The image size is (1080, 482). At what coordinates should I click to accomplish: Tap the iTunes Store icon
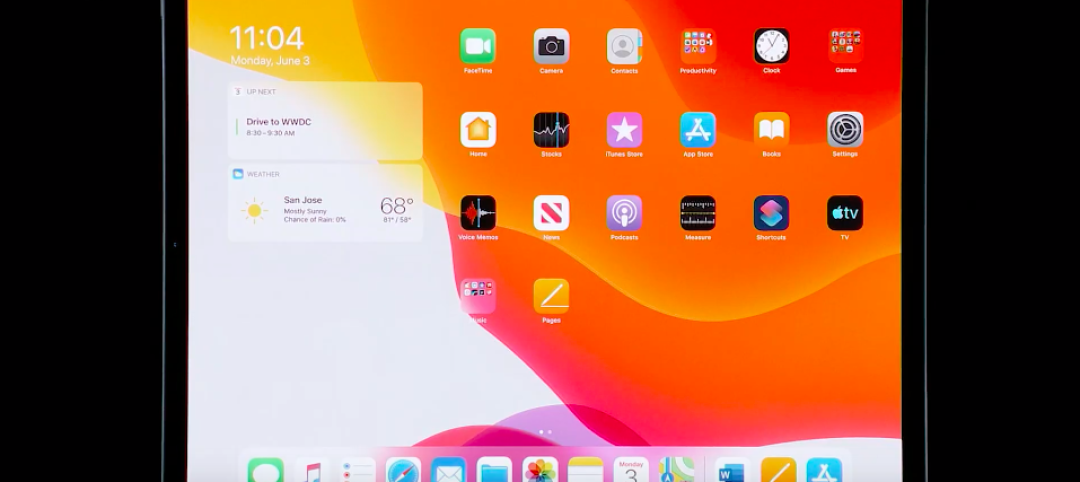coord(624,130)
